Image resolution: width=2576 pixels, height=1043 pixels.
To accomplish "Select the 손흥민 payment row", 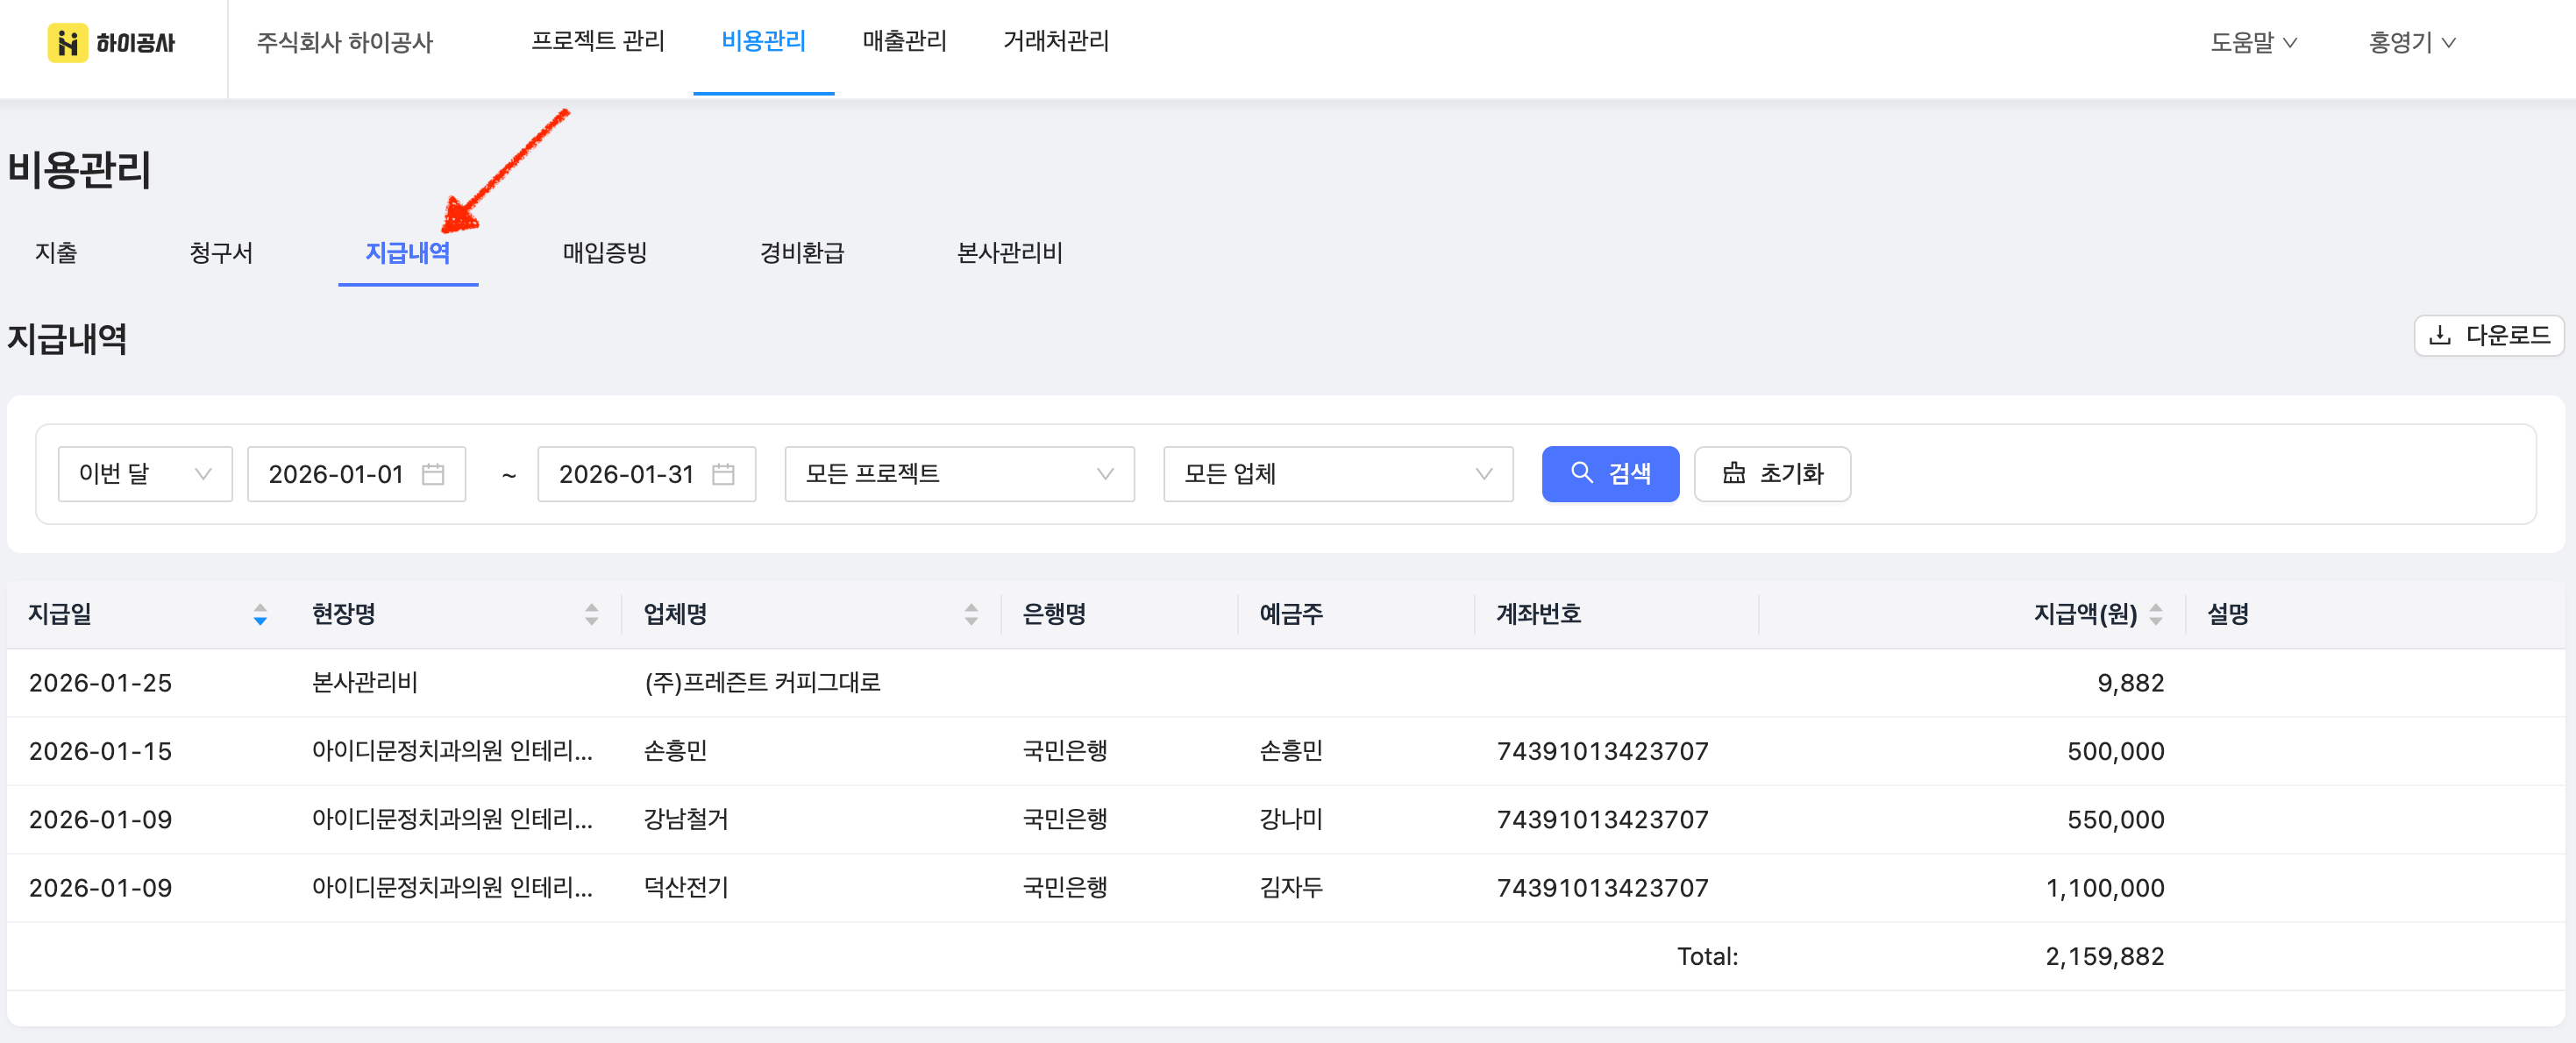I will pyautogui.click(x=1285, y=751).
